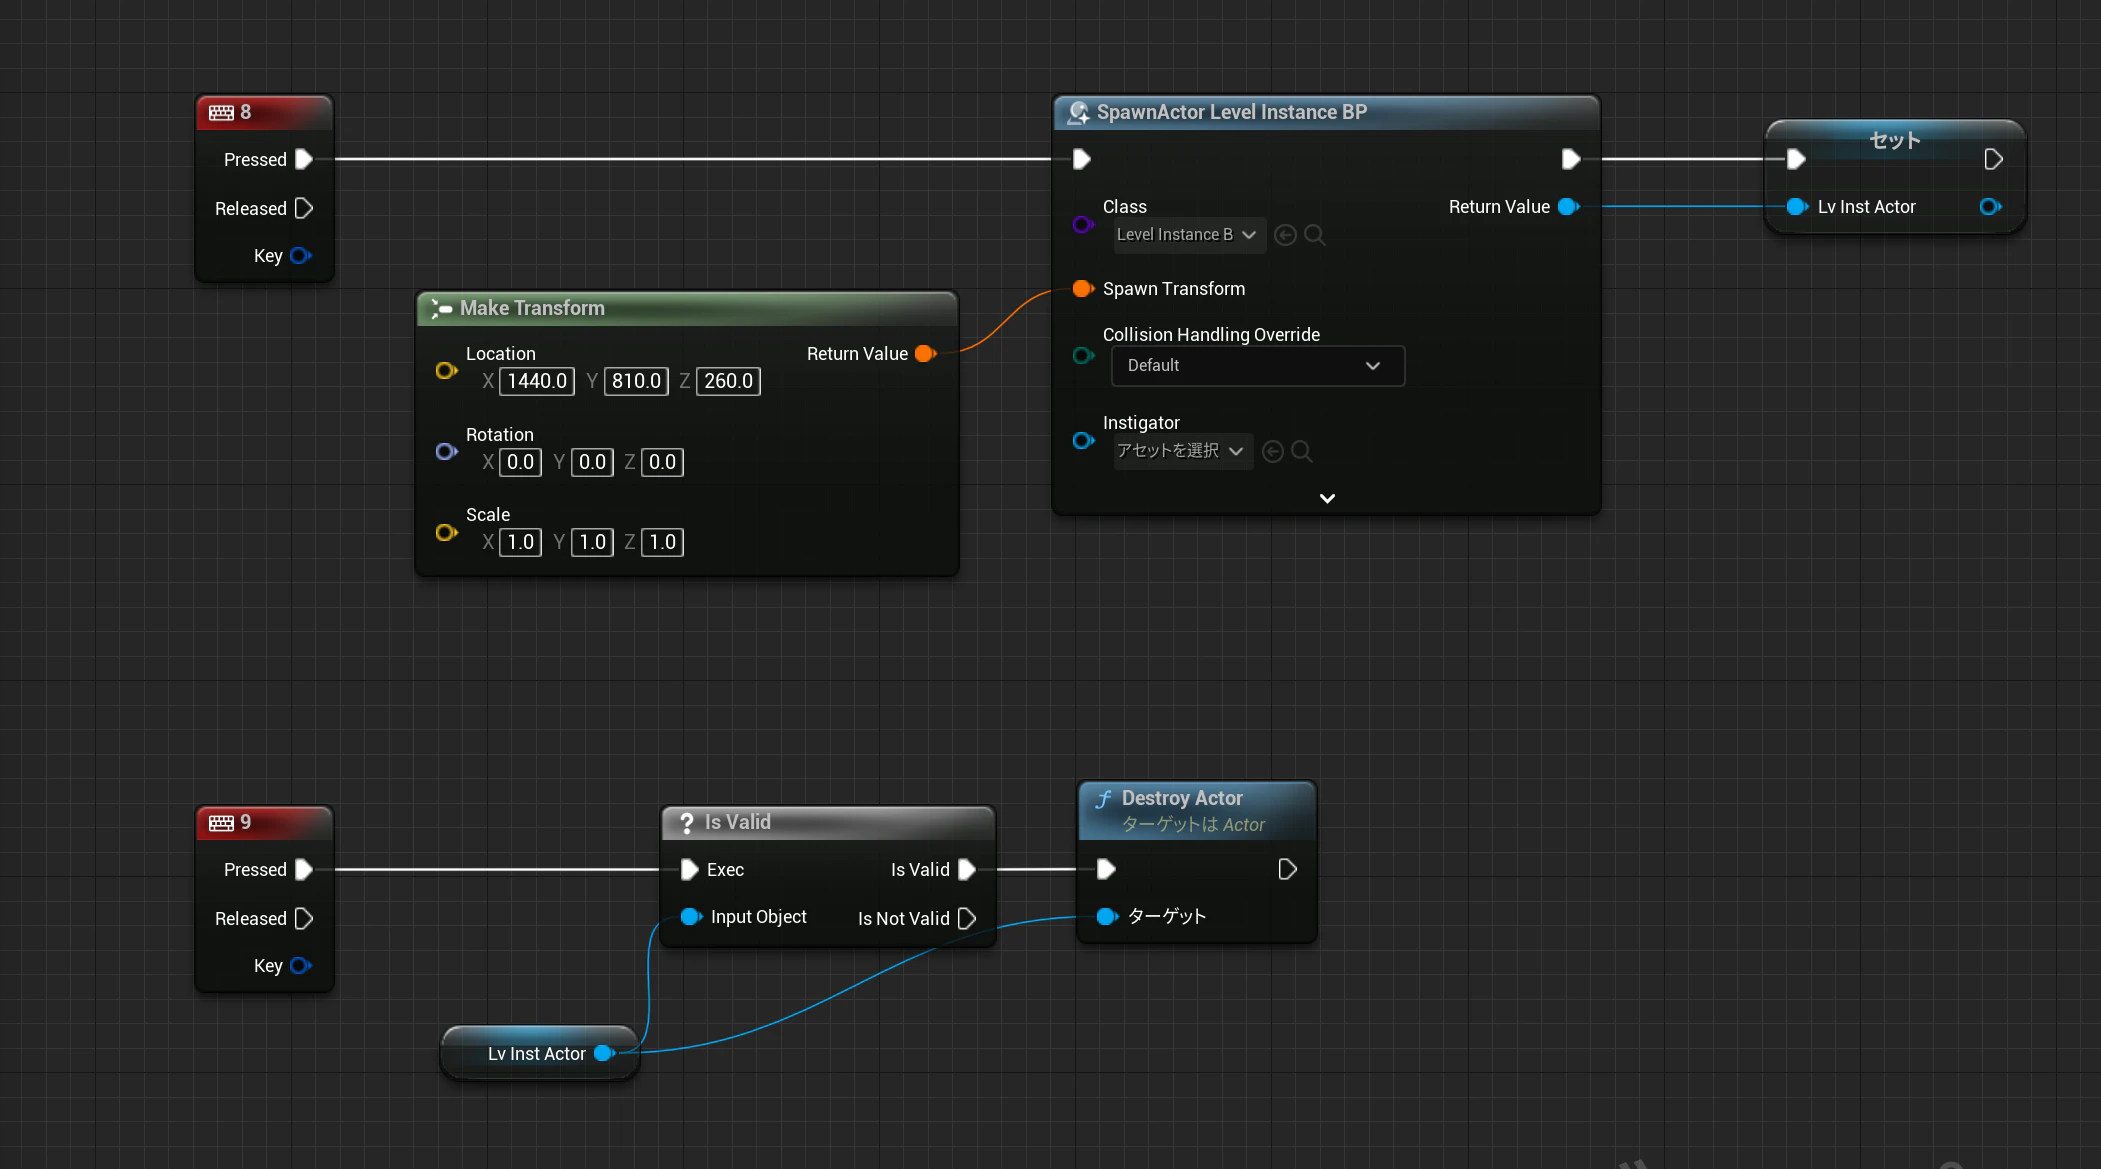Browse Instigator asset with magnifier icon
Screen dimensions: 2101x1169
point(1302,452)
